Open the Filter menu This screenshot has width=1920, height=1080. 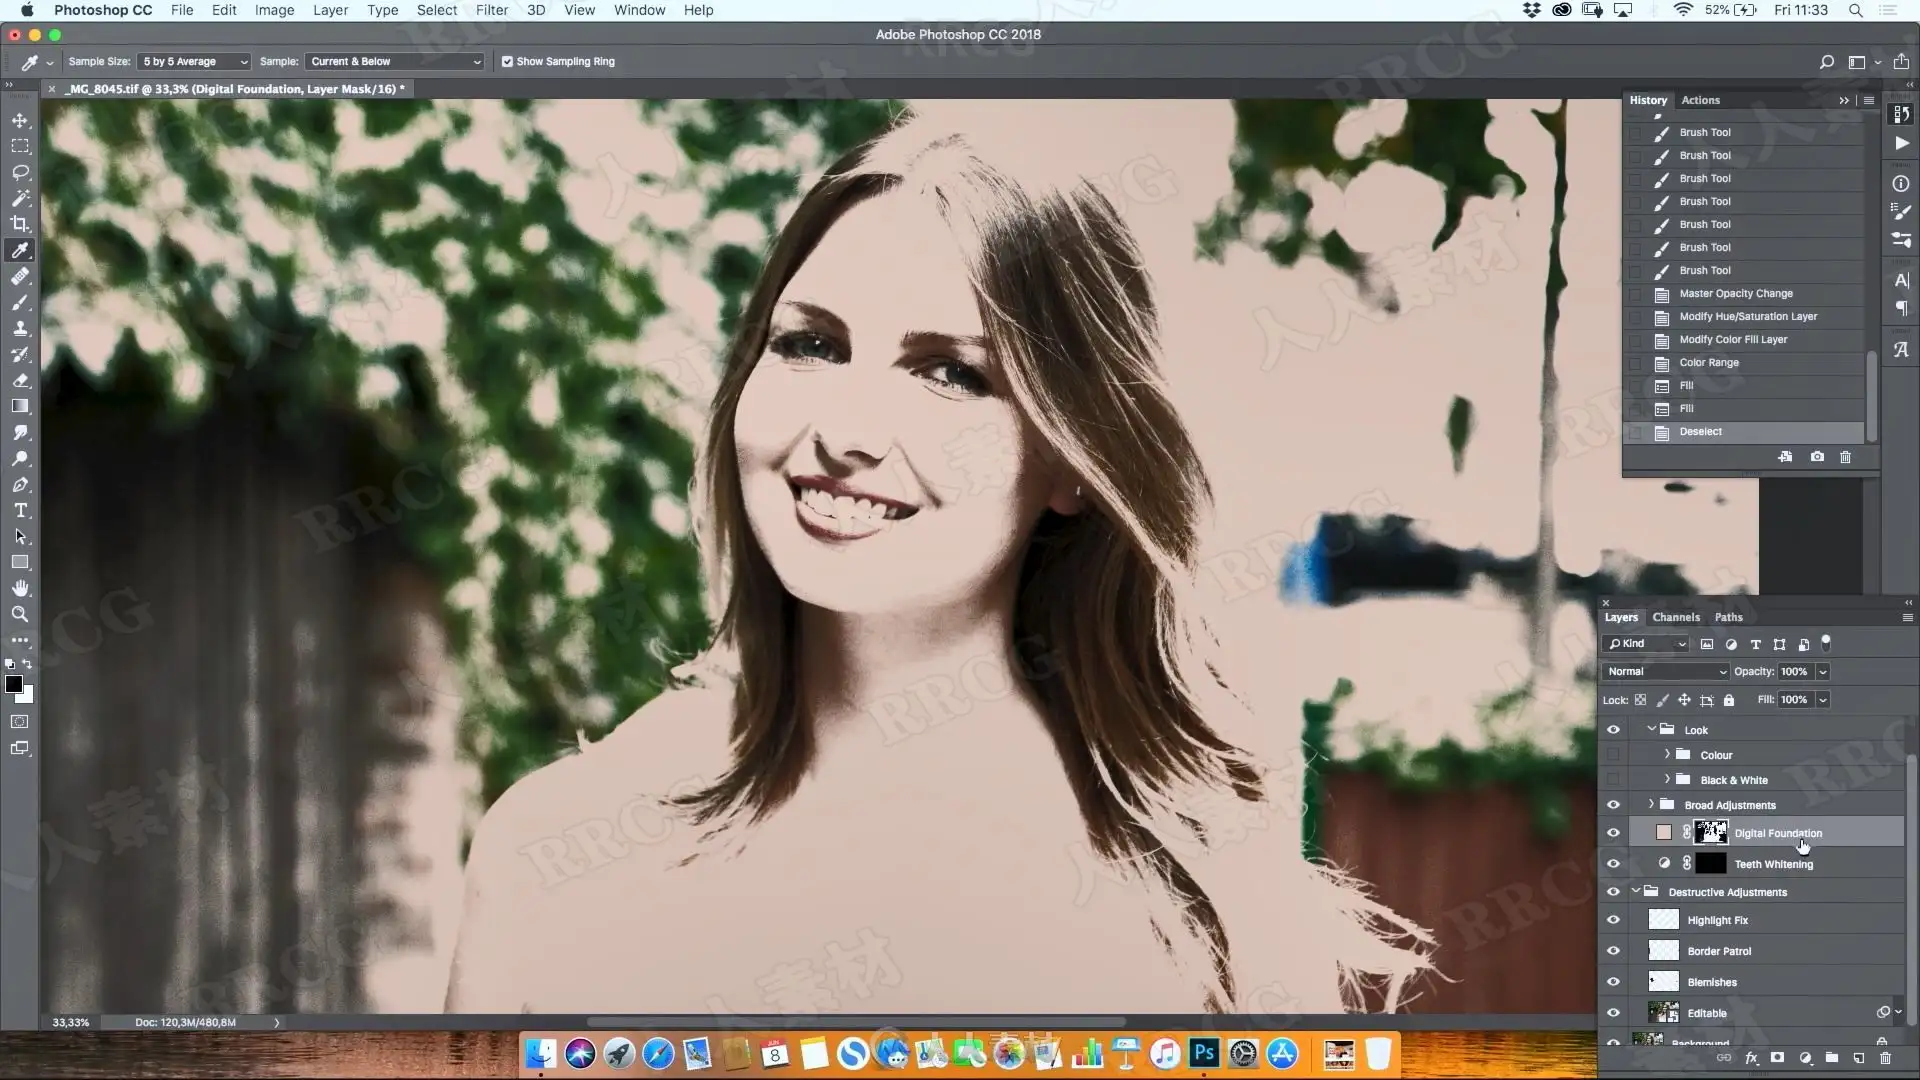click(x=491, y=10)
